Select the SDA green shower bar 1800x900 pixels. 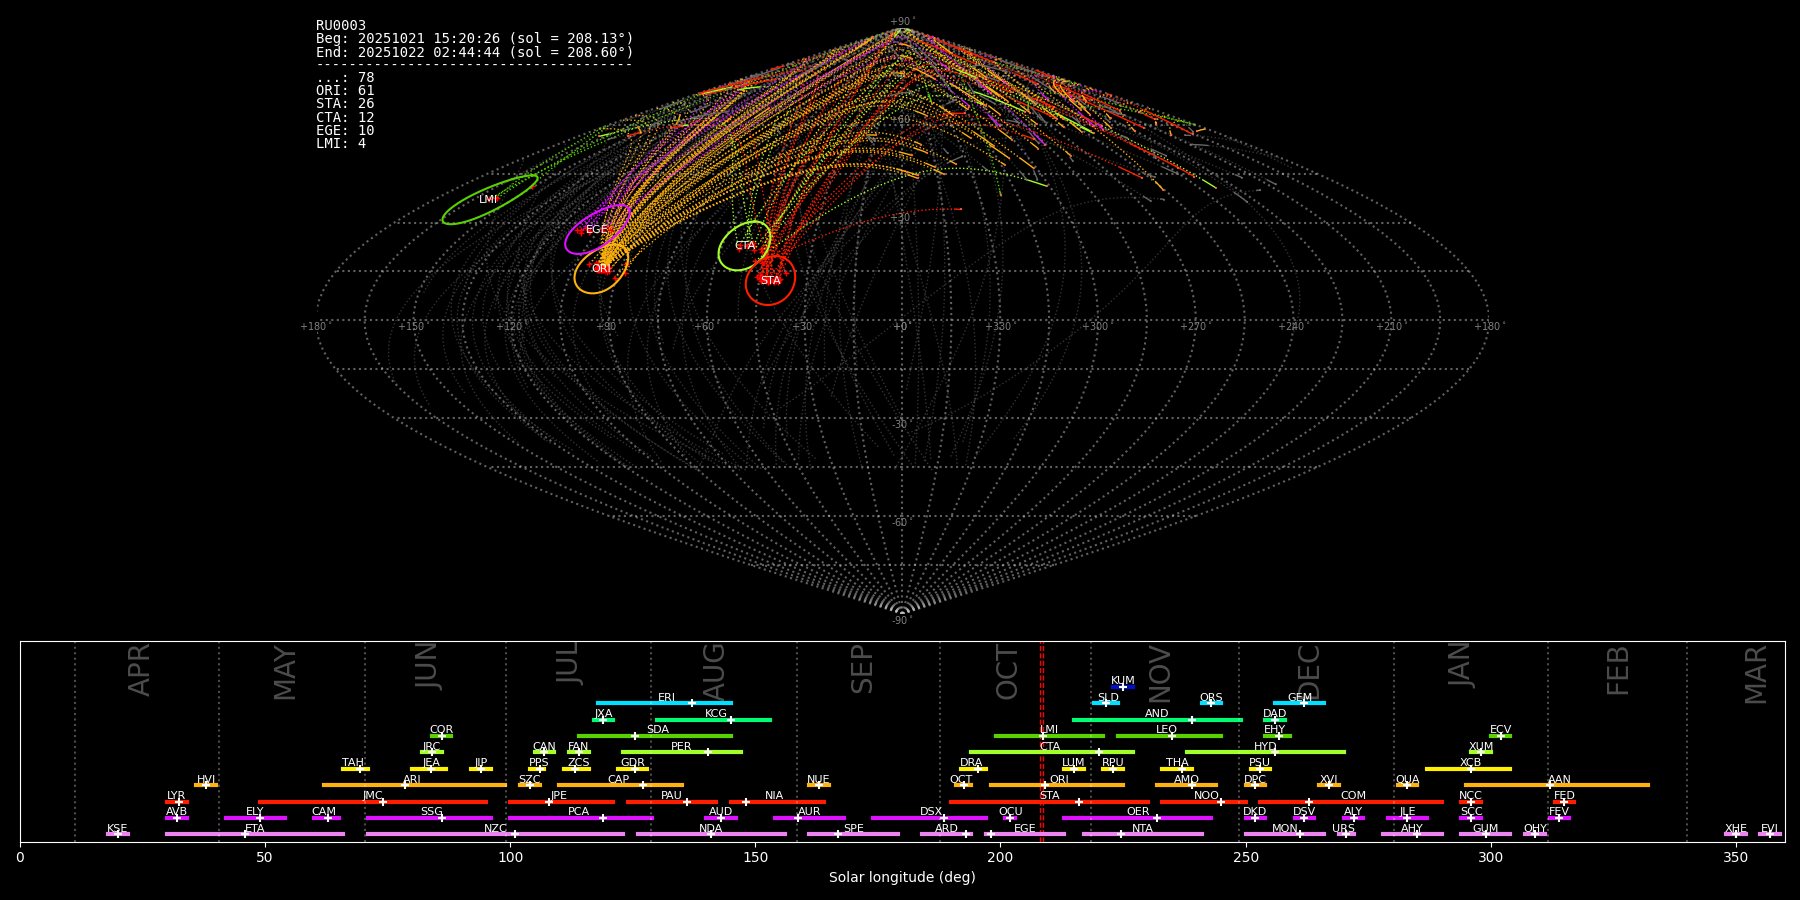(x=654, y=736)
